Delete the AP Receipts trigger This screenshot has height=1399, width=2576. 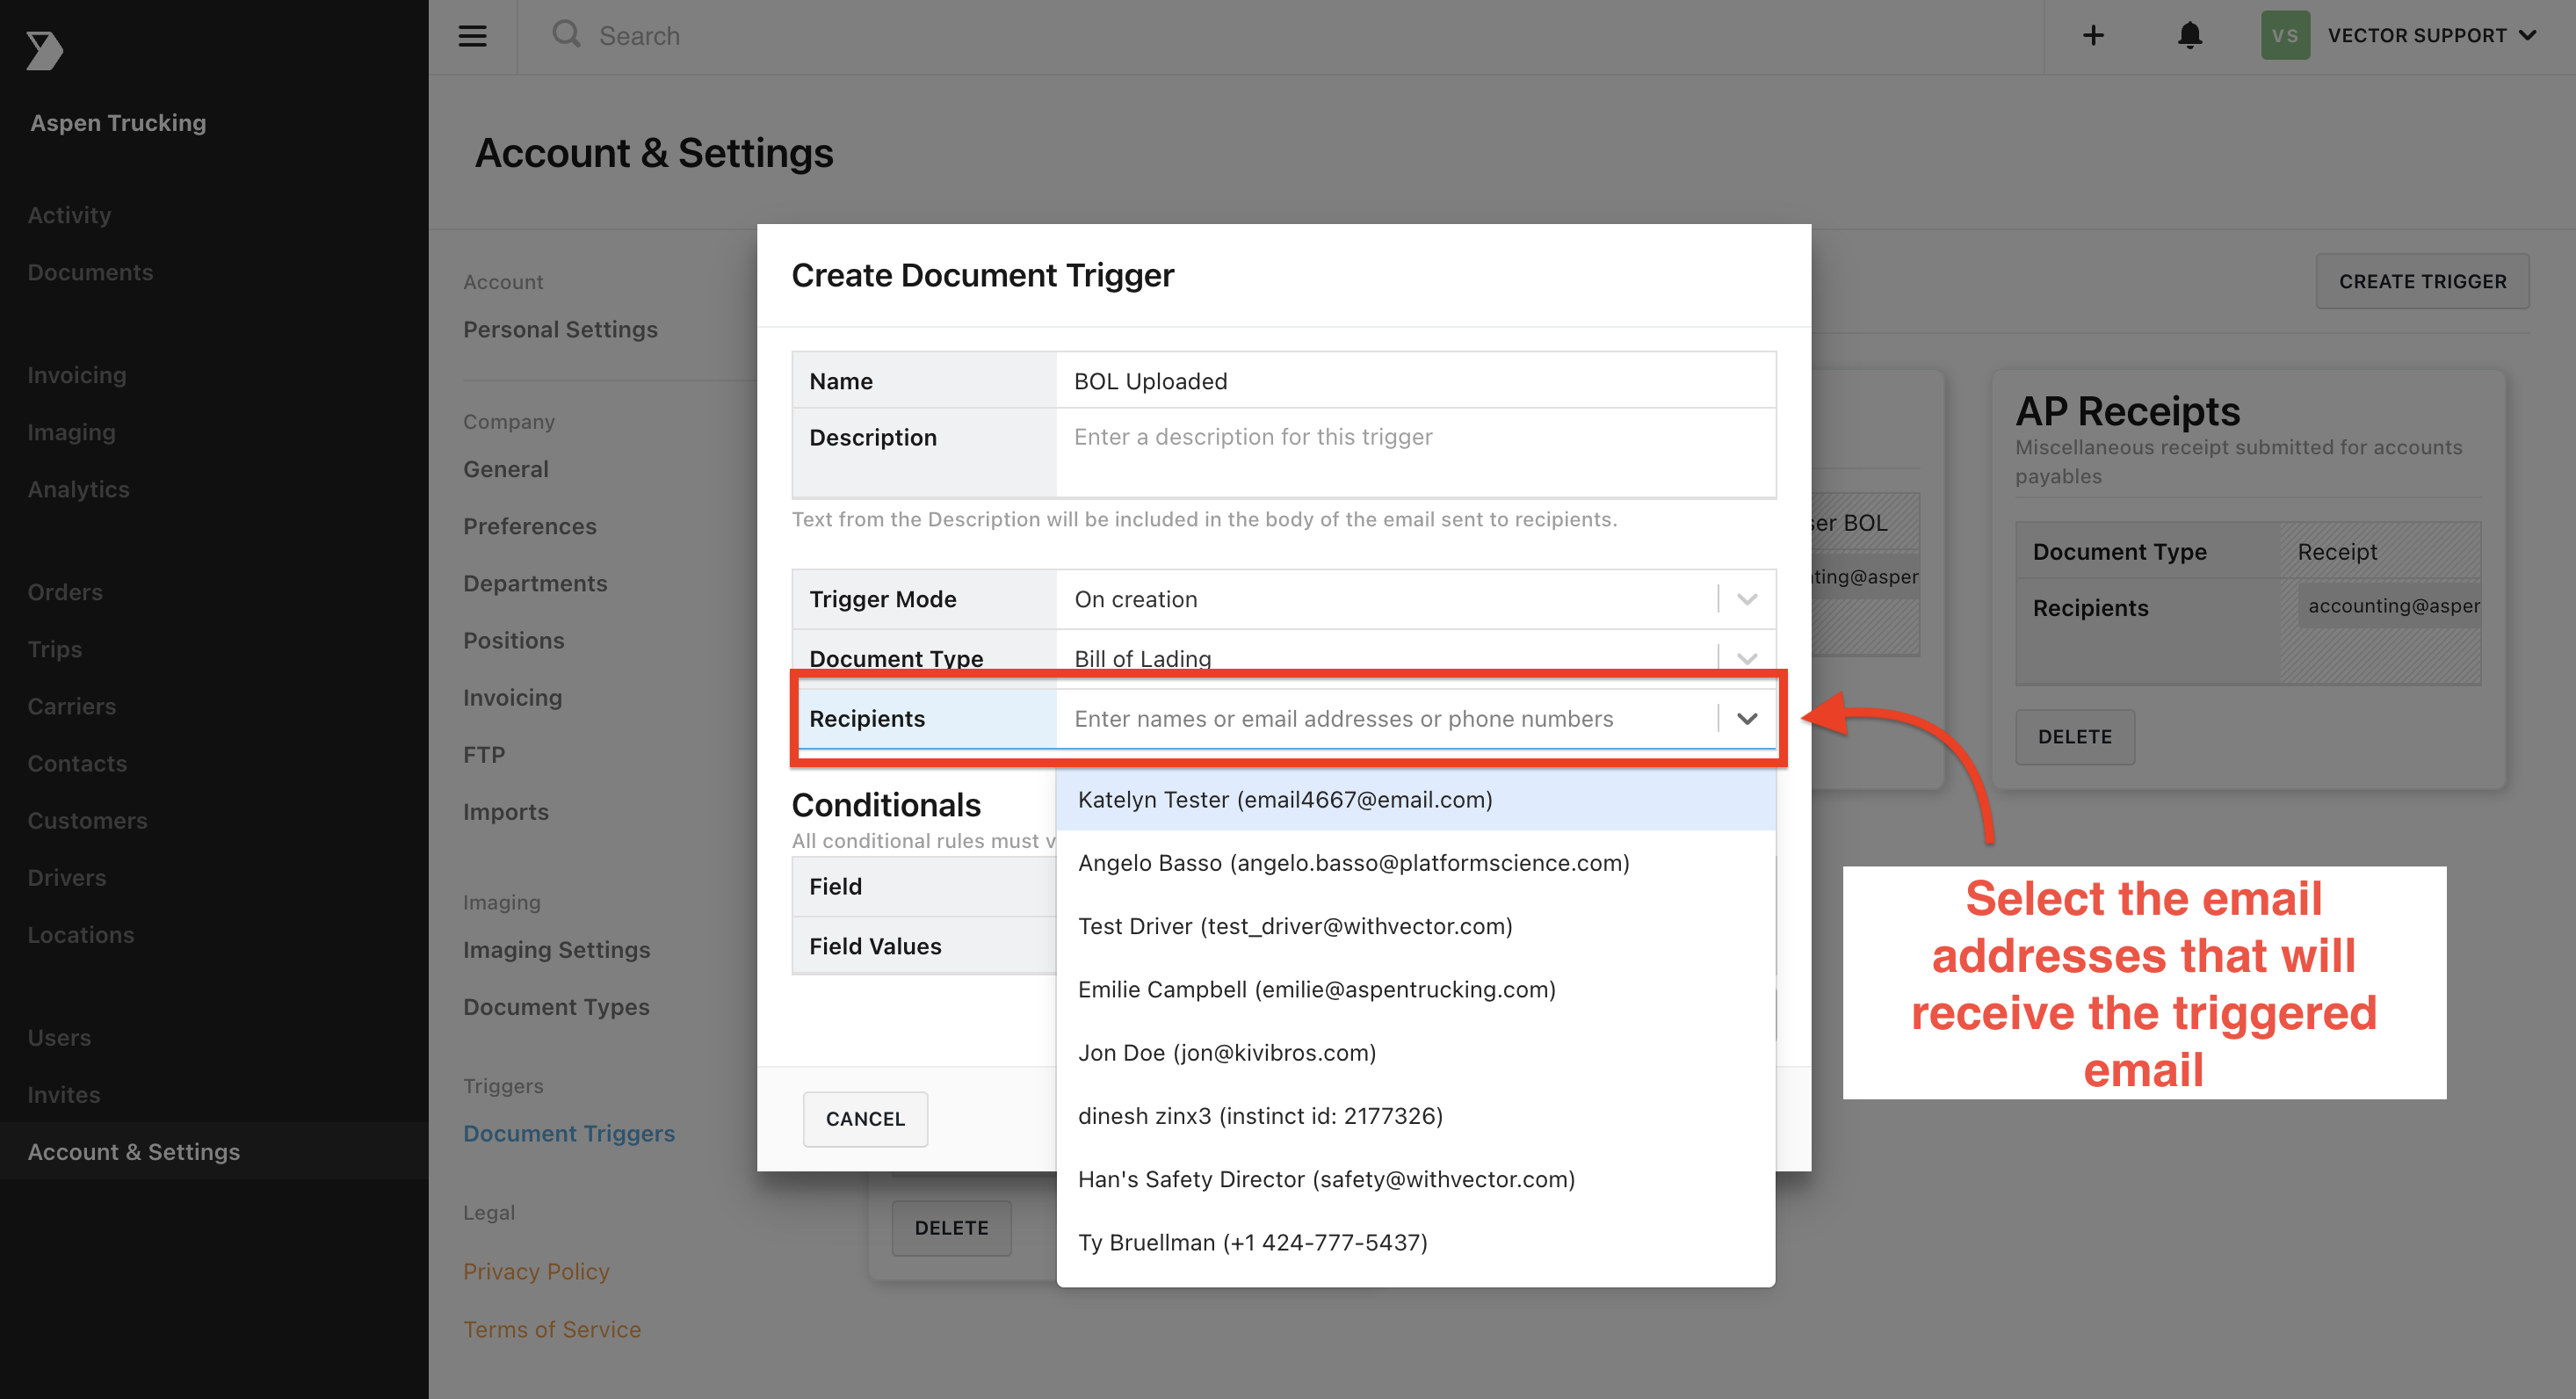point(2075,737)
